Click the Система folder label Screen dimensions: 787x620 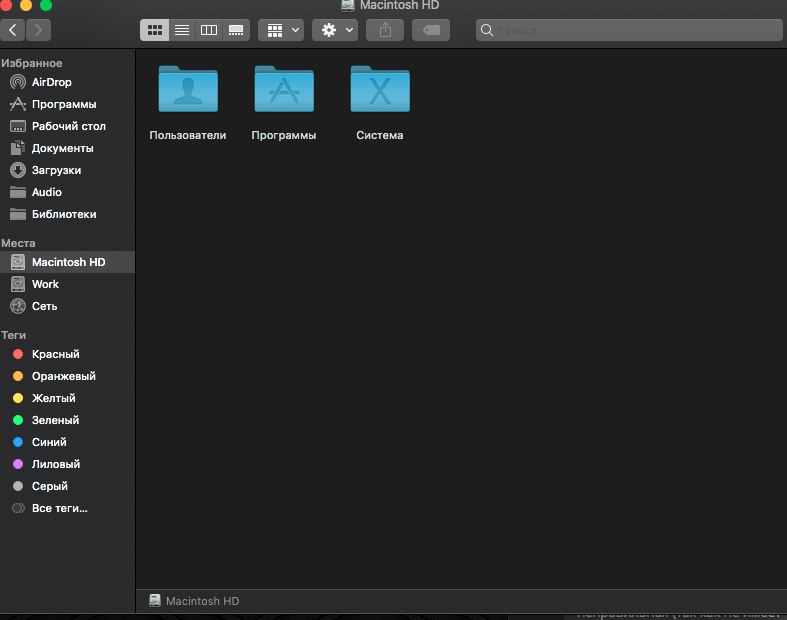point(380,135)
